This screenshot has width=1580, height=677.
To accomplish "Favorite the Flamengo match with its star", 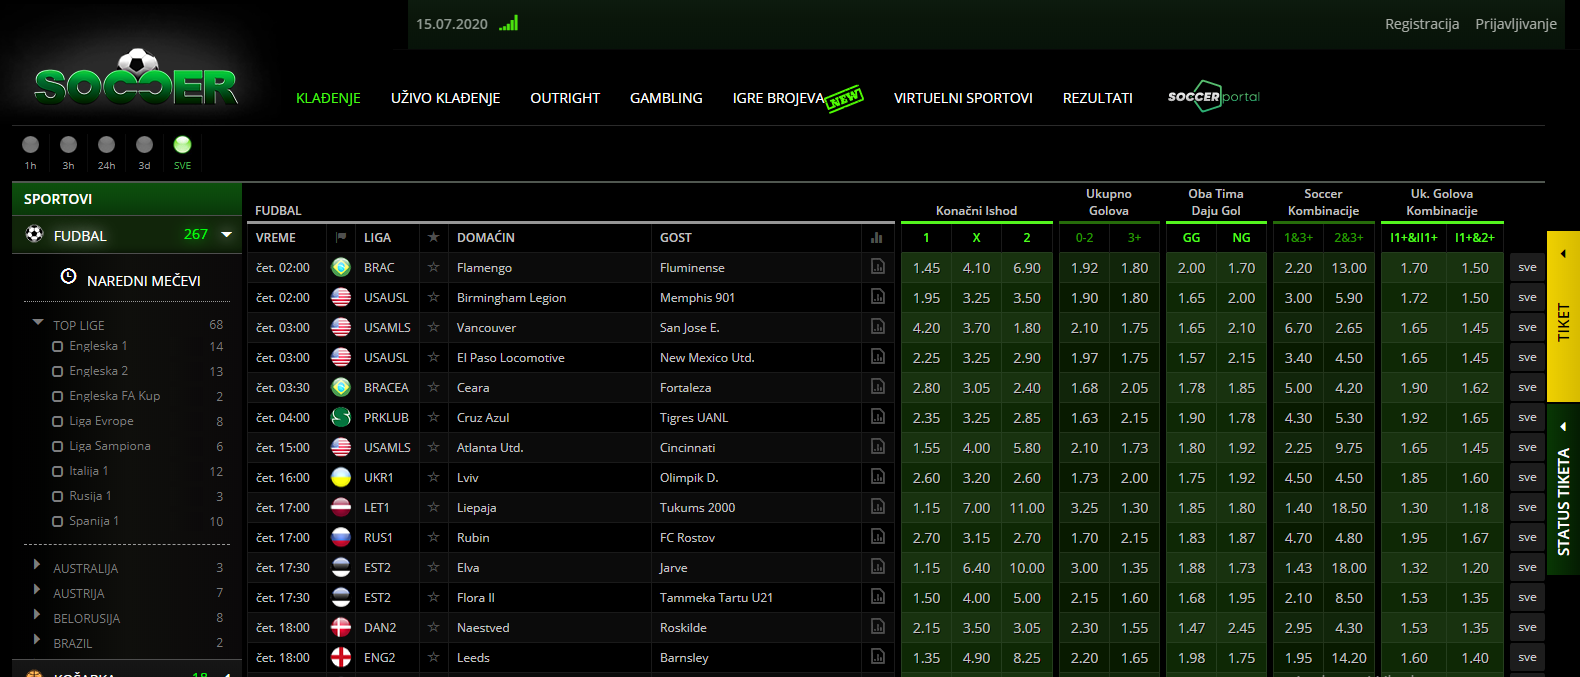I will pyautogui.click(x=433, y=267).
